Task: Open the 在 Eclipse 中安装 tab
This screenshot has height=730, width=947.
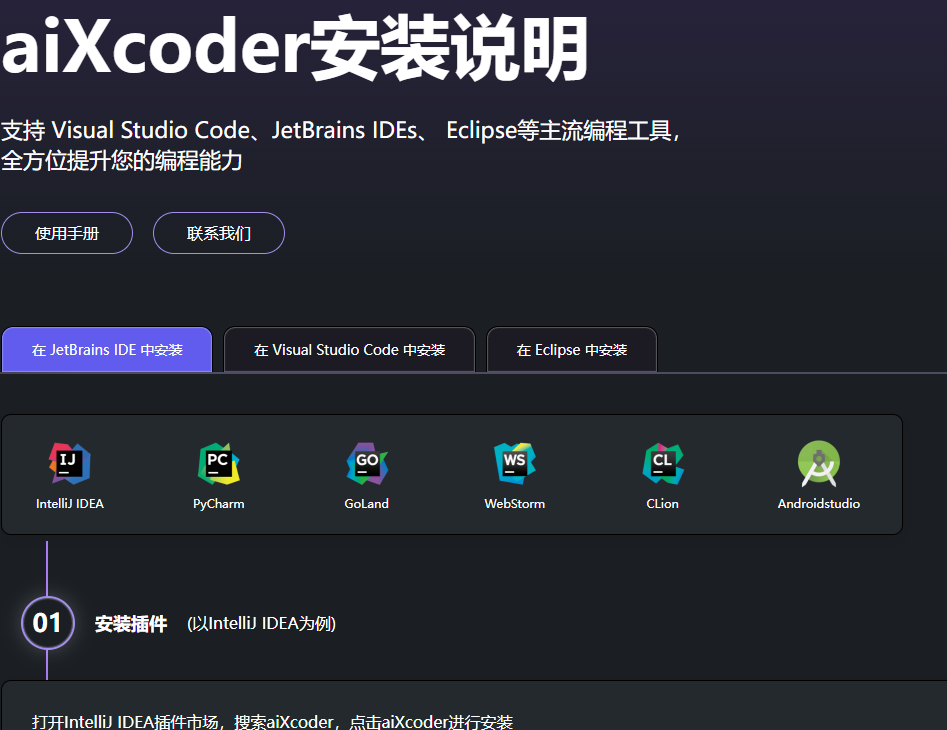Action: point(572,350)
